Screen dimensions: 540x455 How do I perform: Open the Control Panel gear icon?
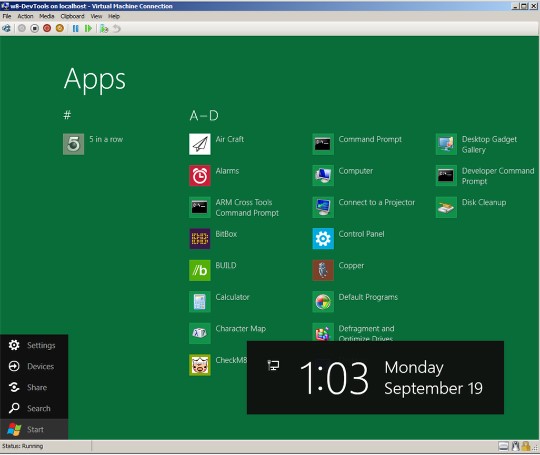coord(323,239)
